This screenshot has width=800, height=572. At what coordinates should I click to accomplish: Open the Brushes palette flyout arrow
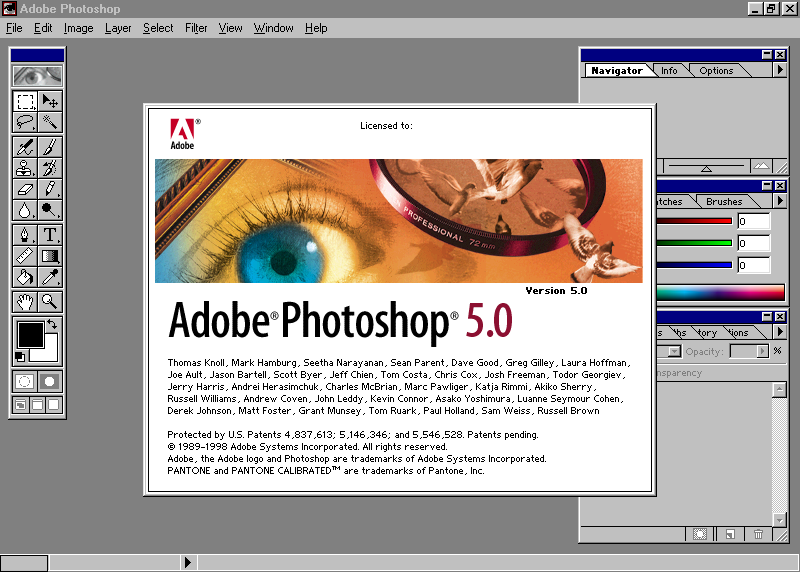point(780,201)
